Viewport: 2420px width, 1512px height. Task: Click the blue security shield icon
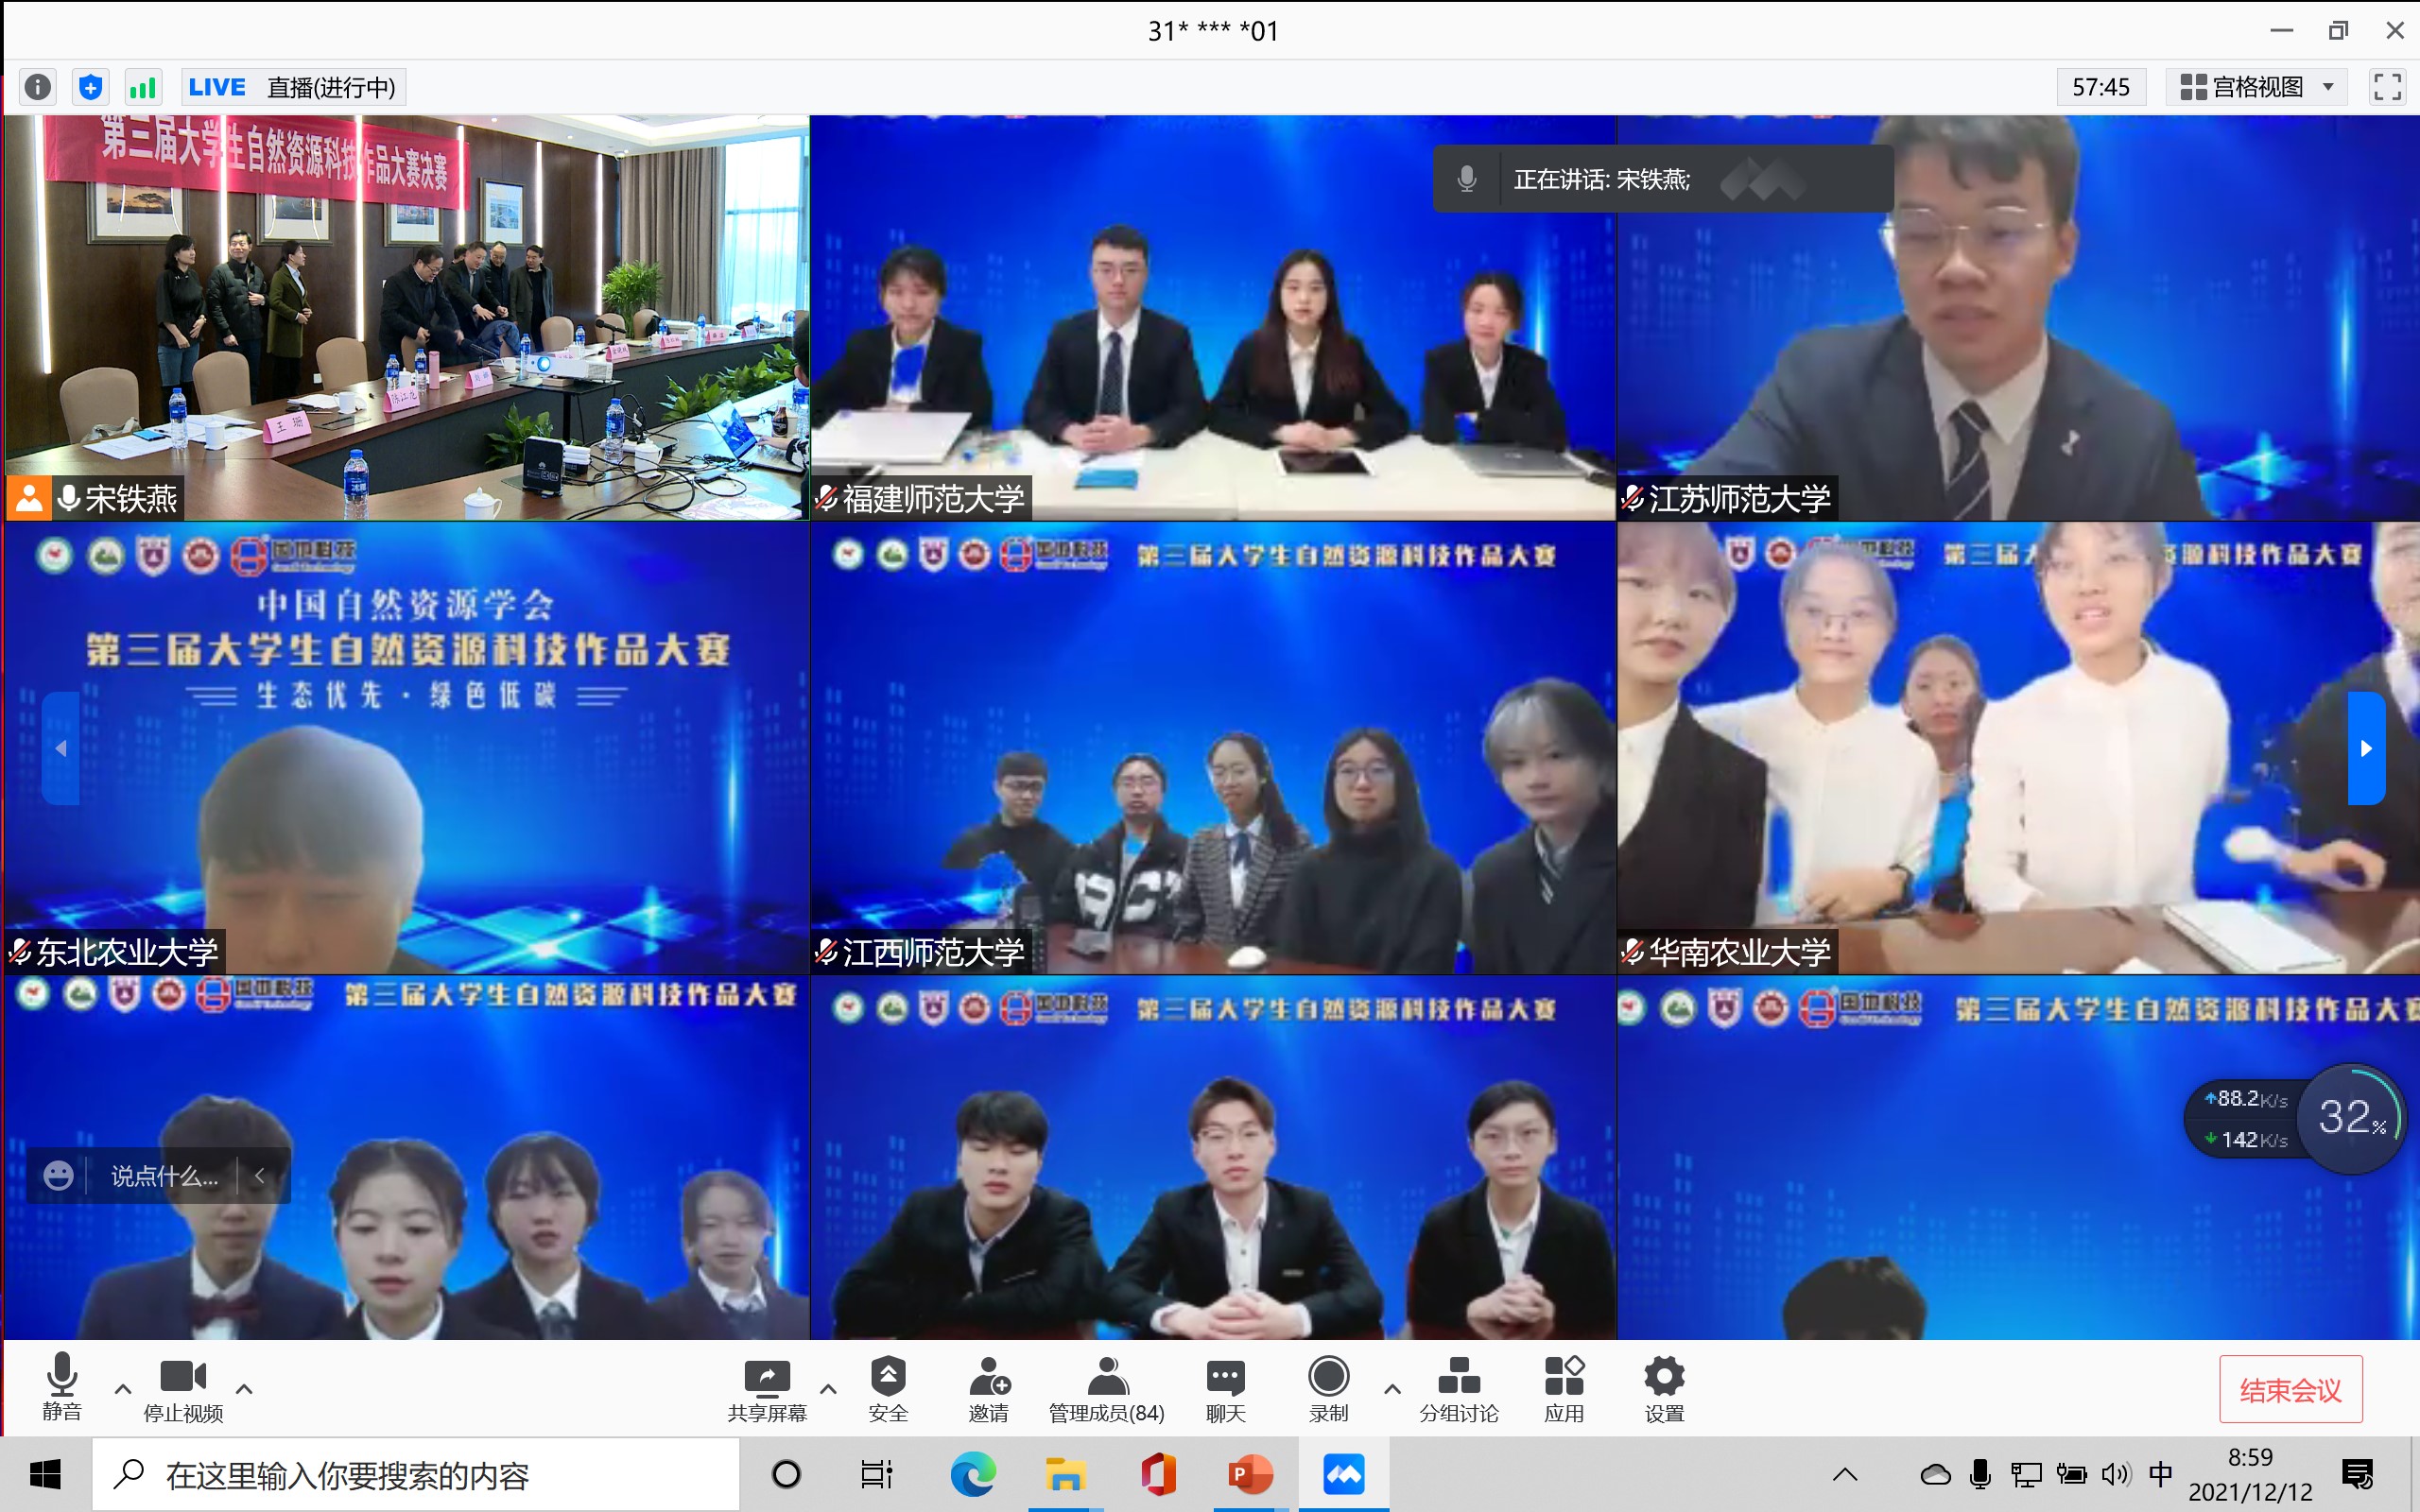[90, 87]
